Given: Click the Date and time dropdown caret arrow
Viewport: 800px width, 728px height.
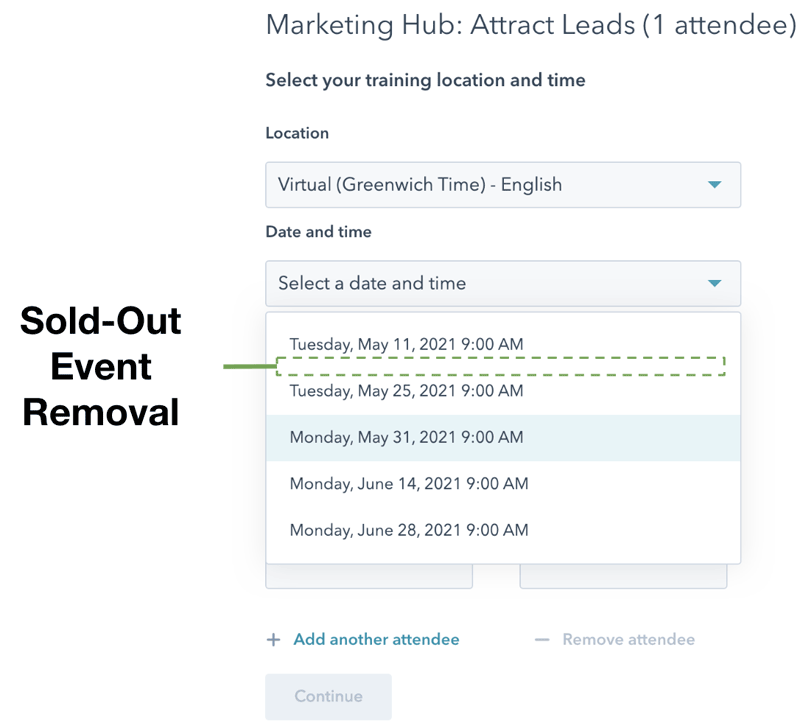Looking at the screenshot, I should [x=714, y=284].
